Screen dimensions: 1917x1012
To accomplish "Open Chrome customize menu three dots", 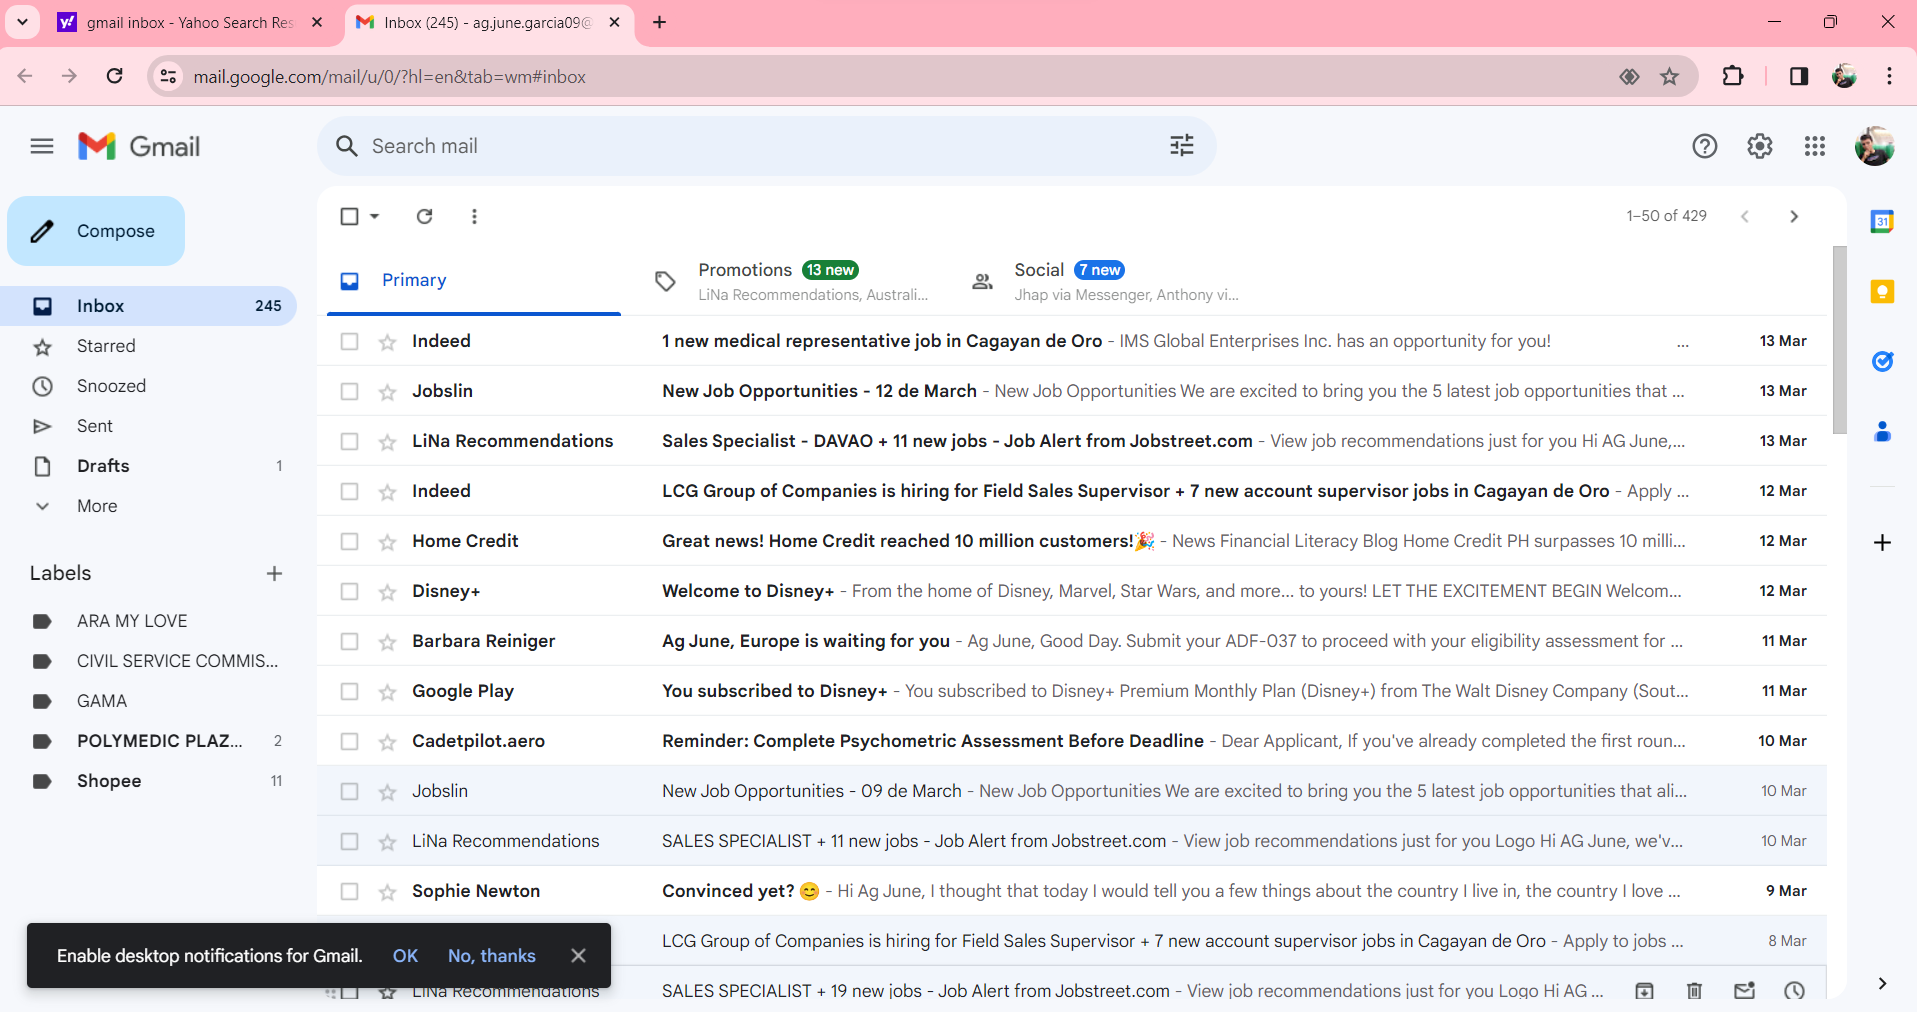I will (1889, 77).
